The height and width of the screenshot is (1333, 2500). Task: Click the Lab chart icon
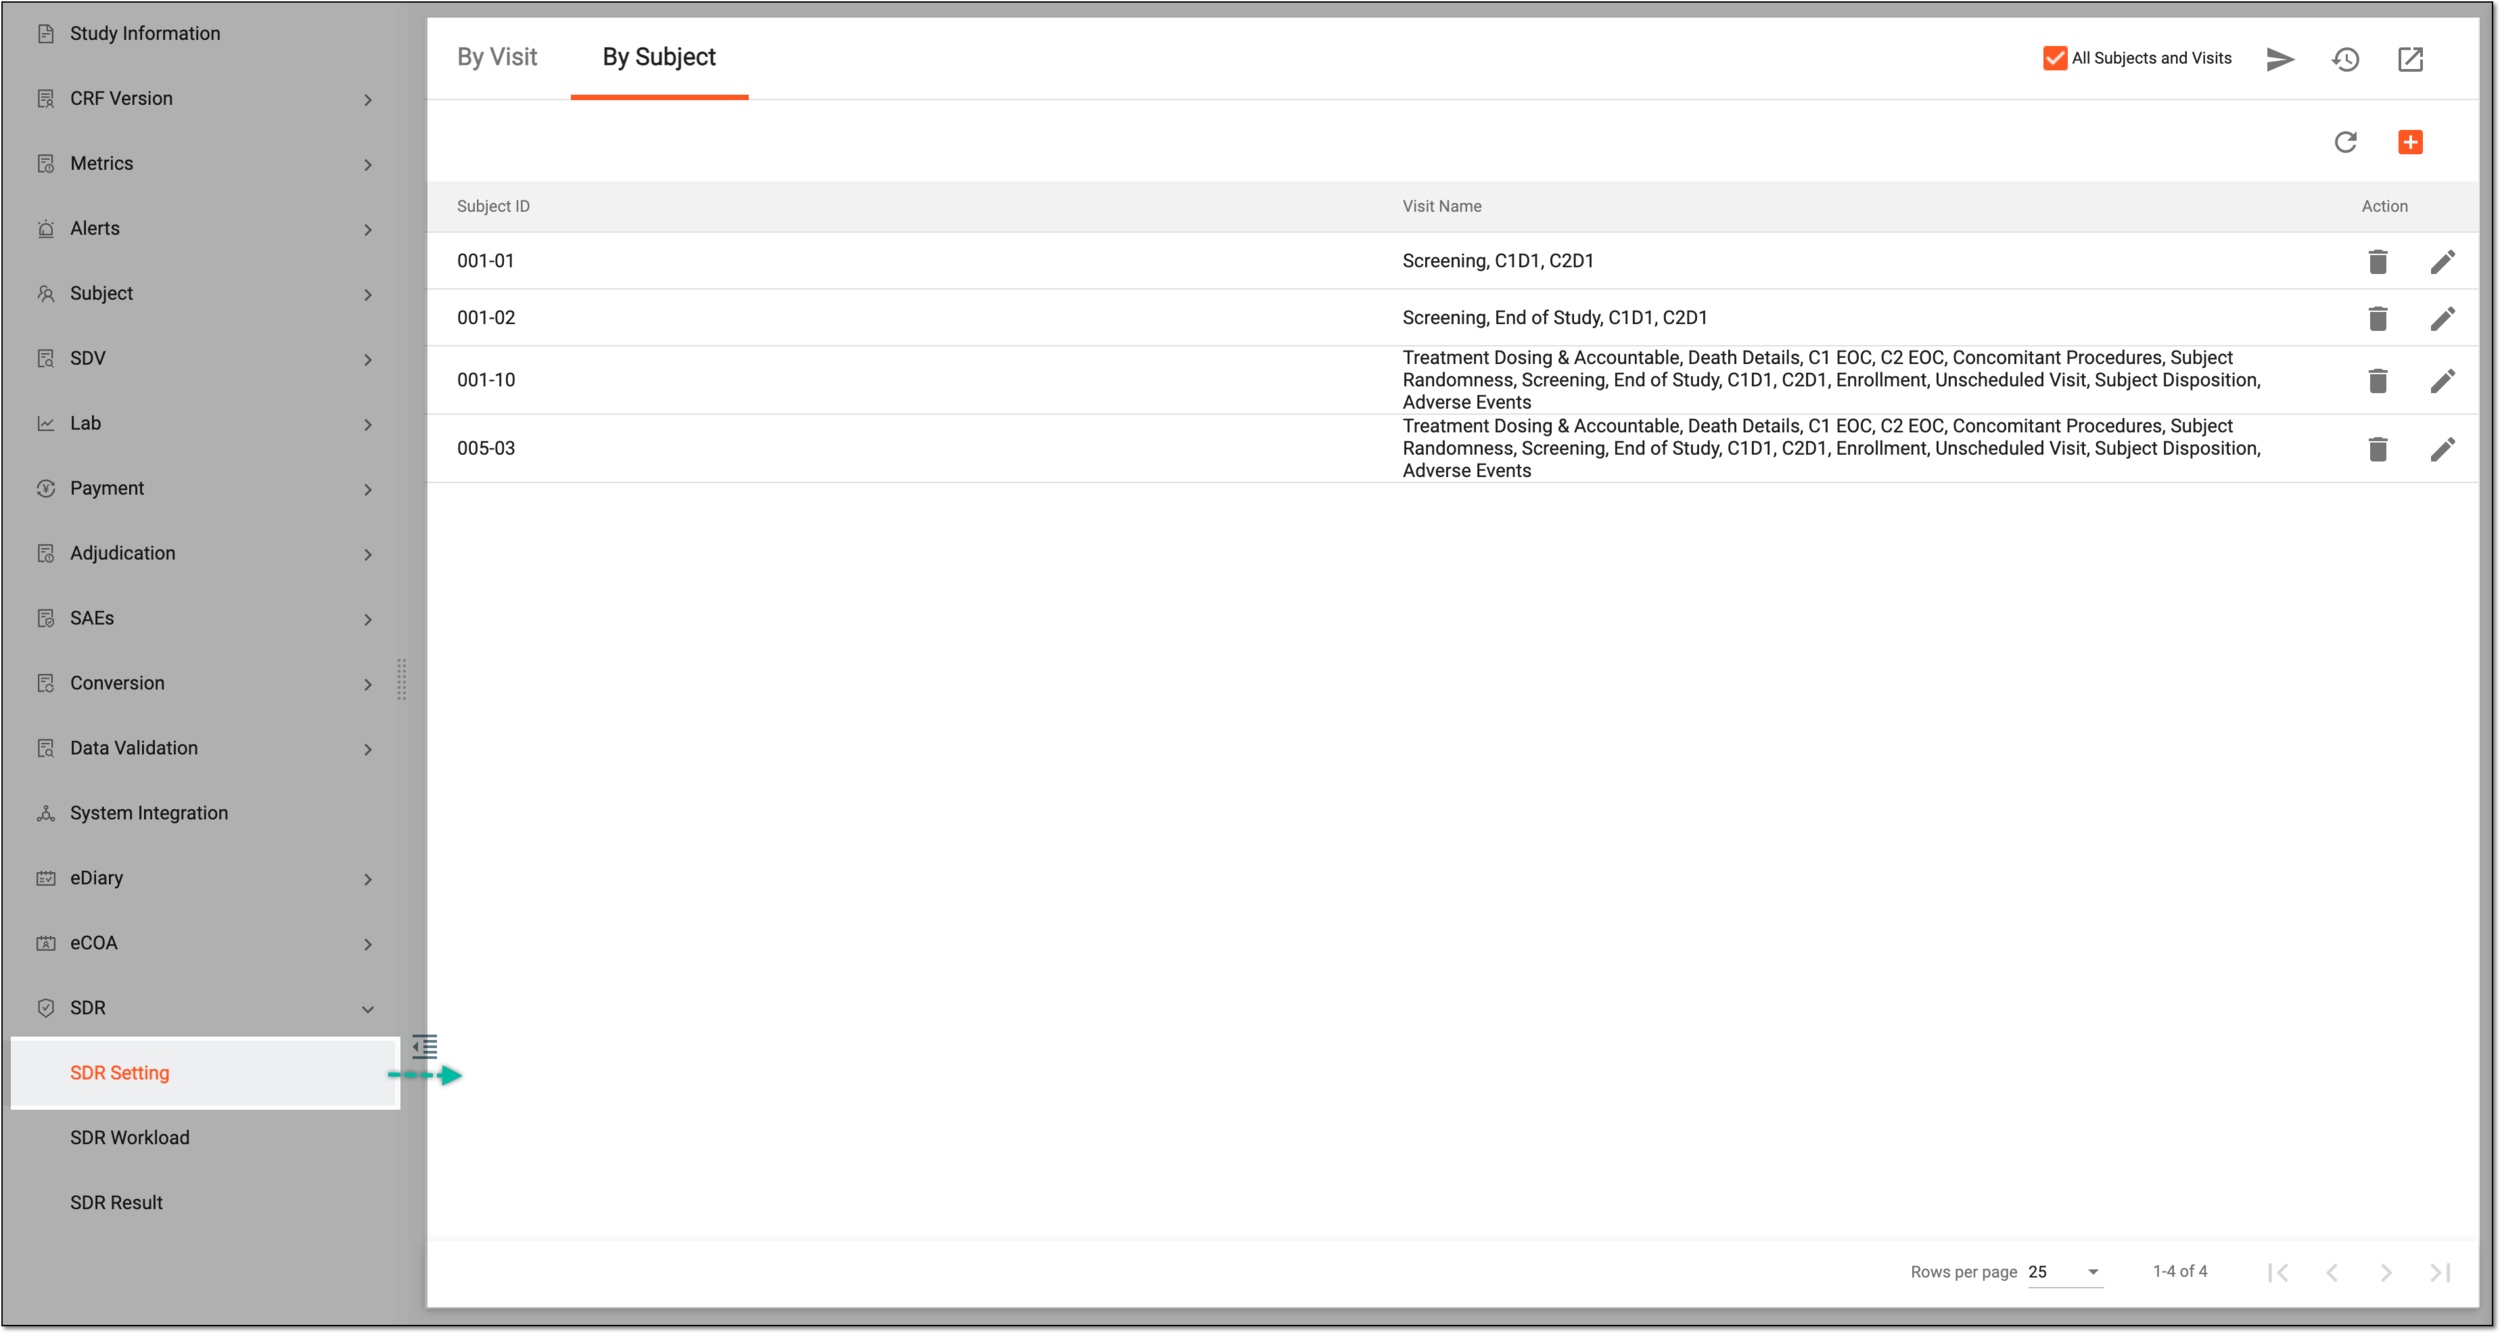coord(45,424)
